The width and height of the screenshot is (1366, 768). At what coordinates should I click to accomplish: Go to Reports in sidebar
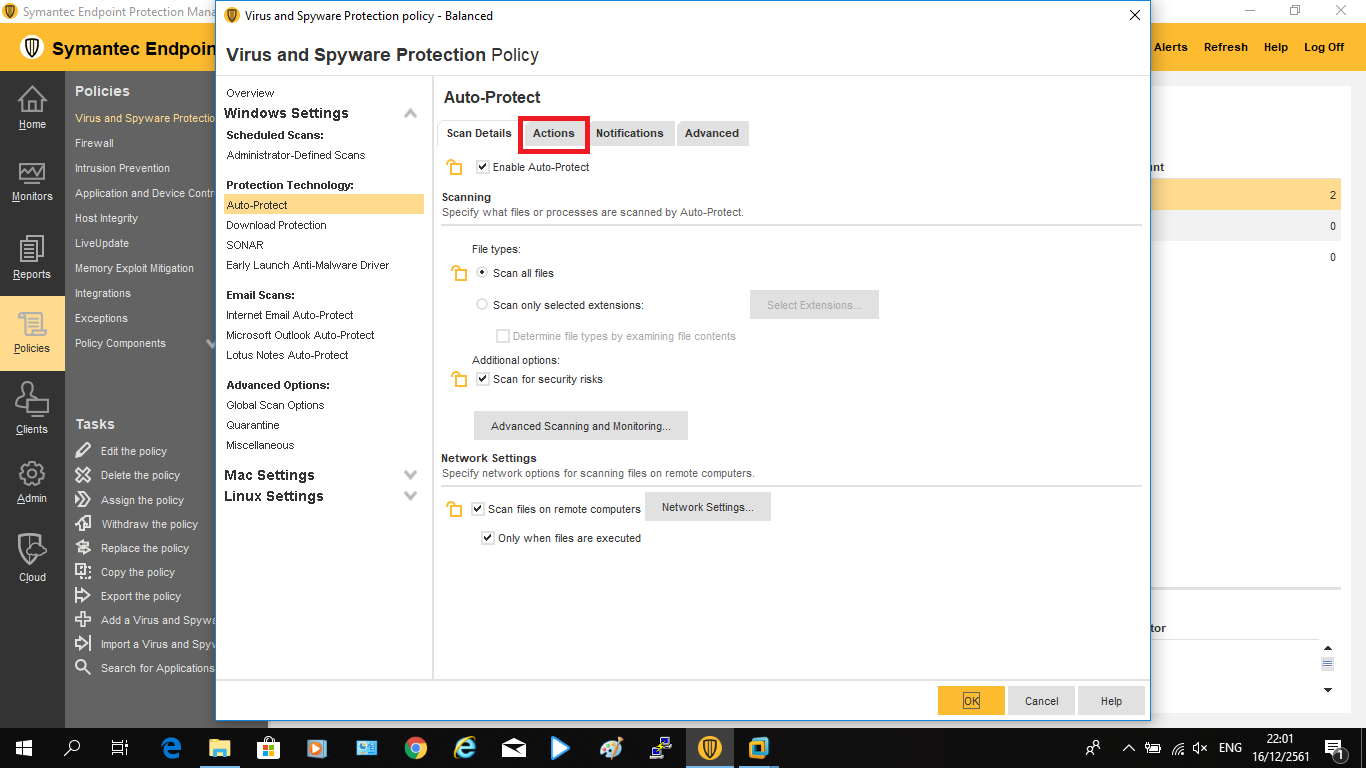32,258
